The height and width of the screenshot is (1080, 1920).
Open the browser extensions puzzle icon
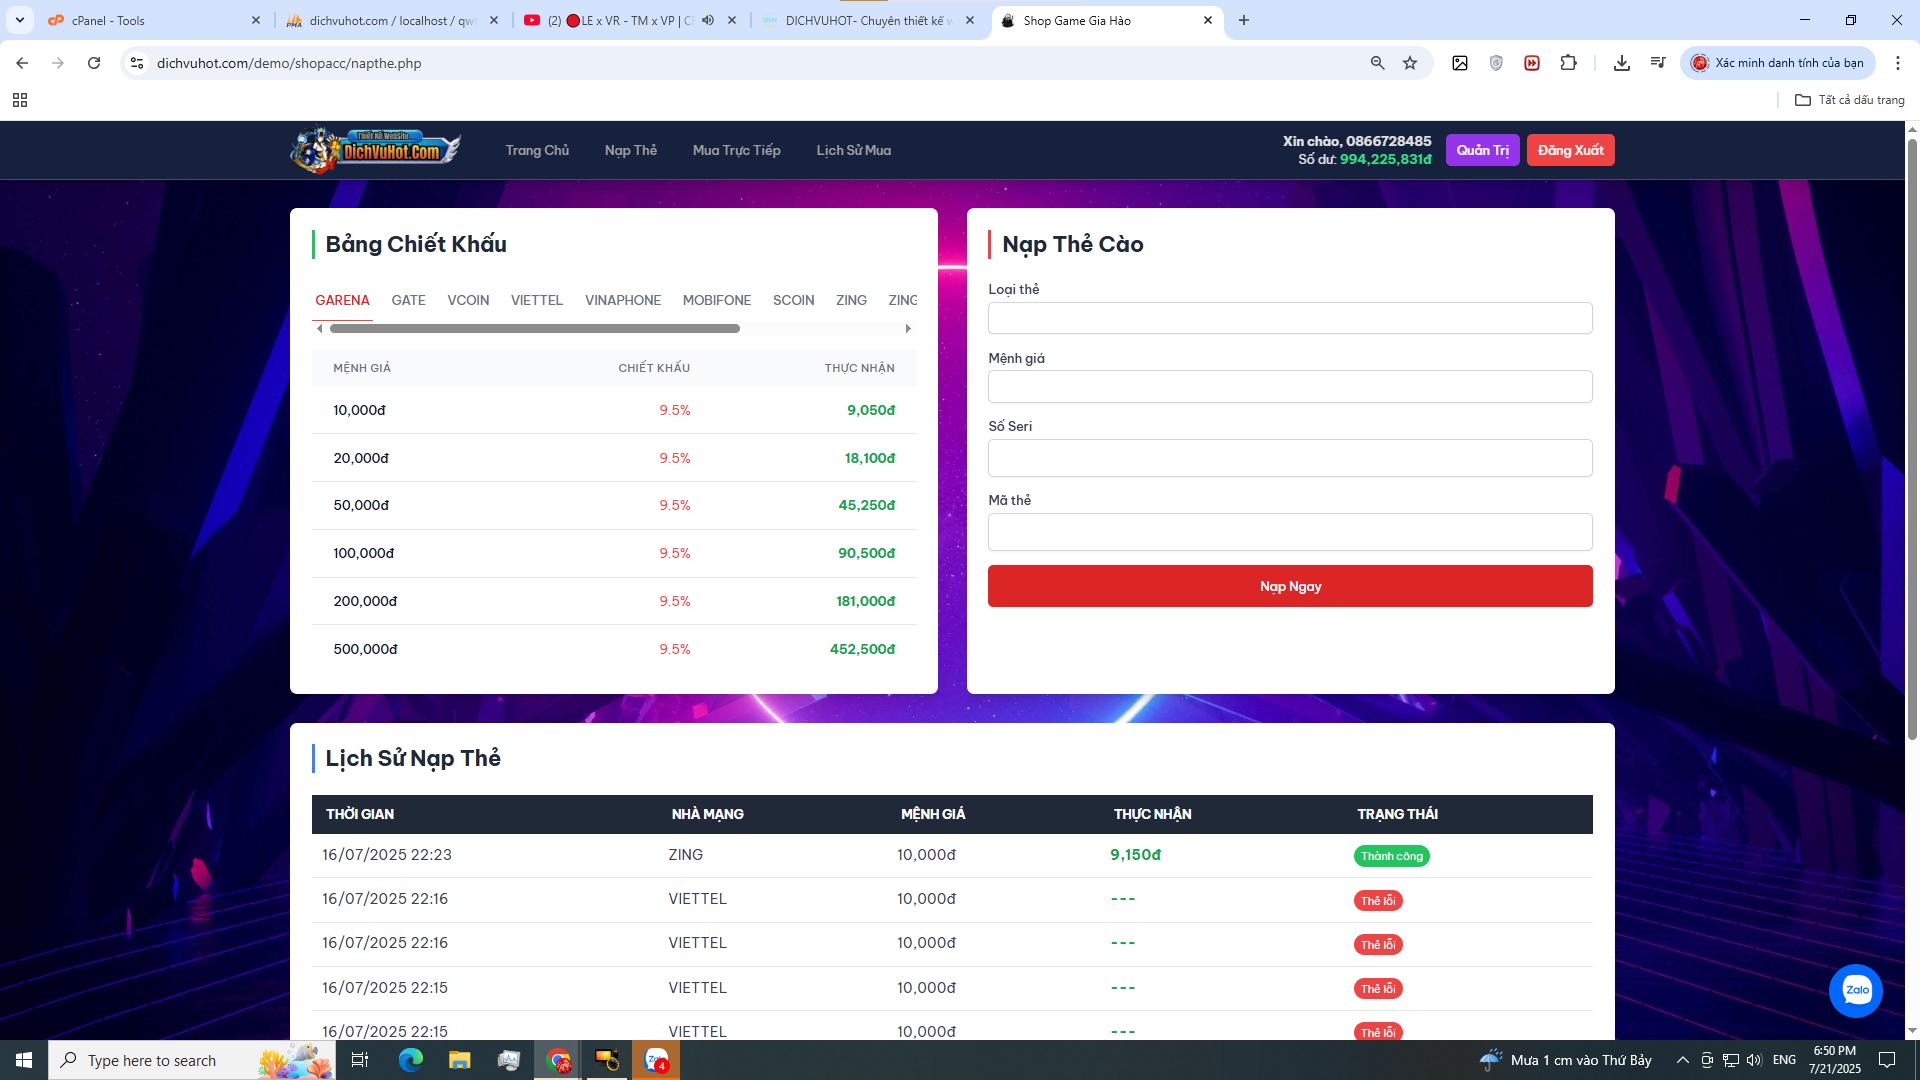click(1568, 63)
